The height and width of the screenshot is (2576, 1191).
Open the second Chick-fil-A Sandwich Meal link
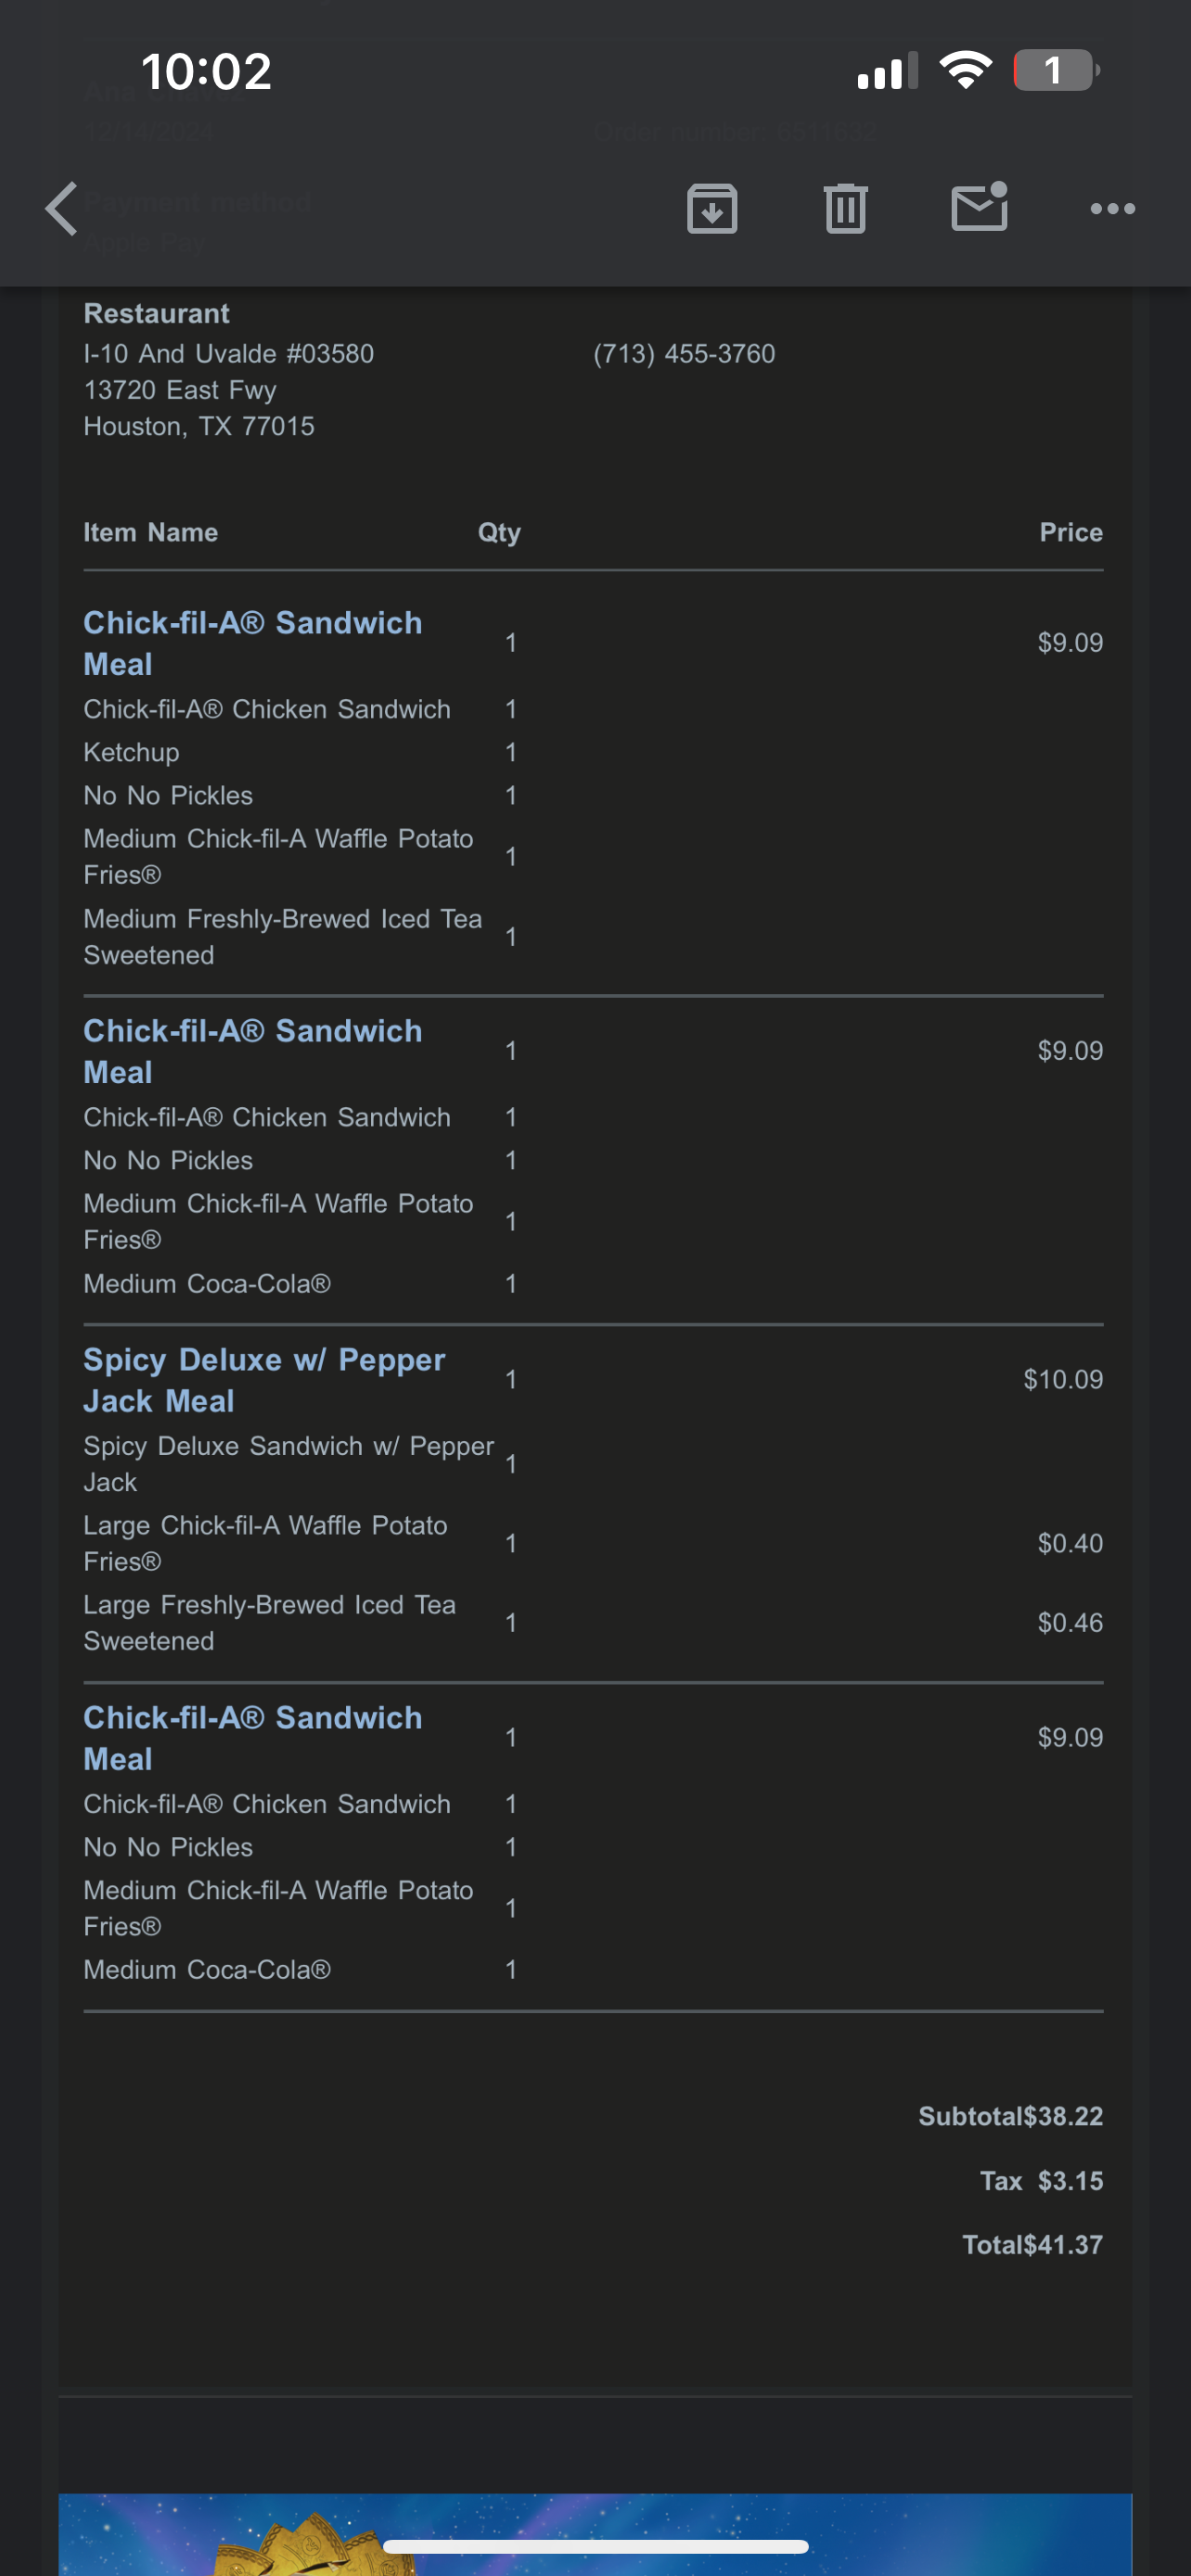coord(252,1051)
